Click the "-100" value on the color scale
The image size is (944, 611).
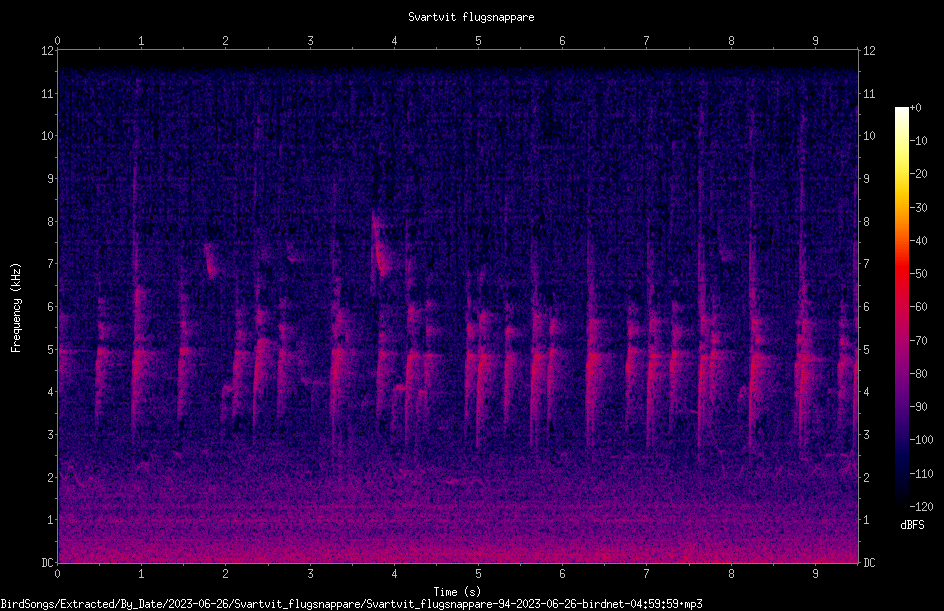pos(921,439)
